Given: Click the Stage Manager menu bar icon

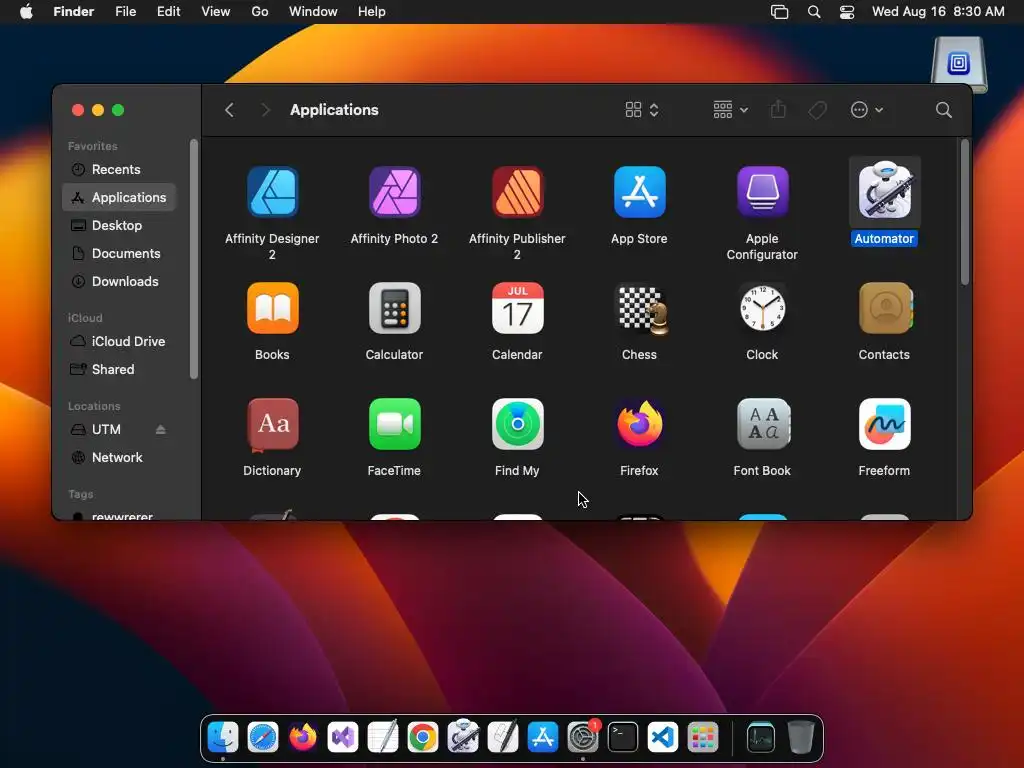Looking at the screenshot, I should [779, 12].
